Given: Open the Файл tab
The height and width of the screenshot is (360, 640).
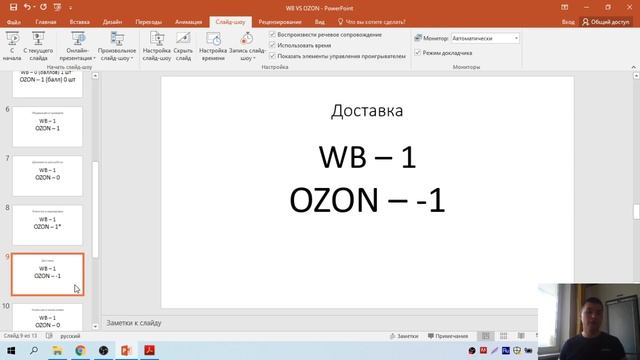Looking at the screenshot, I should [x=14, y=22].
